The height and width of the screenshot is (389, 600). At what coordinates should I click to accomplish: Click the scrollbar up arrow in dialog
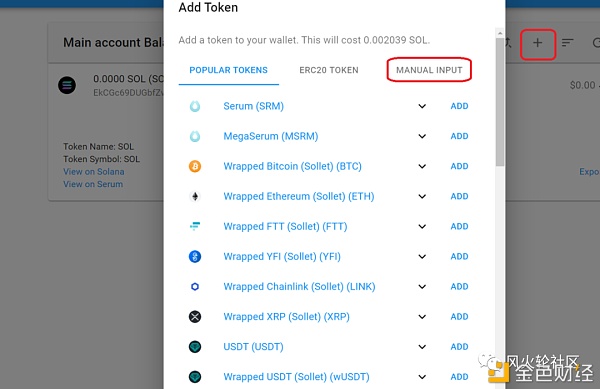pos(500,33)
